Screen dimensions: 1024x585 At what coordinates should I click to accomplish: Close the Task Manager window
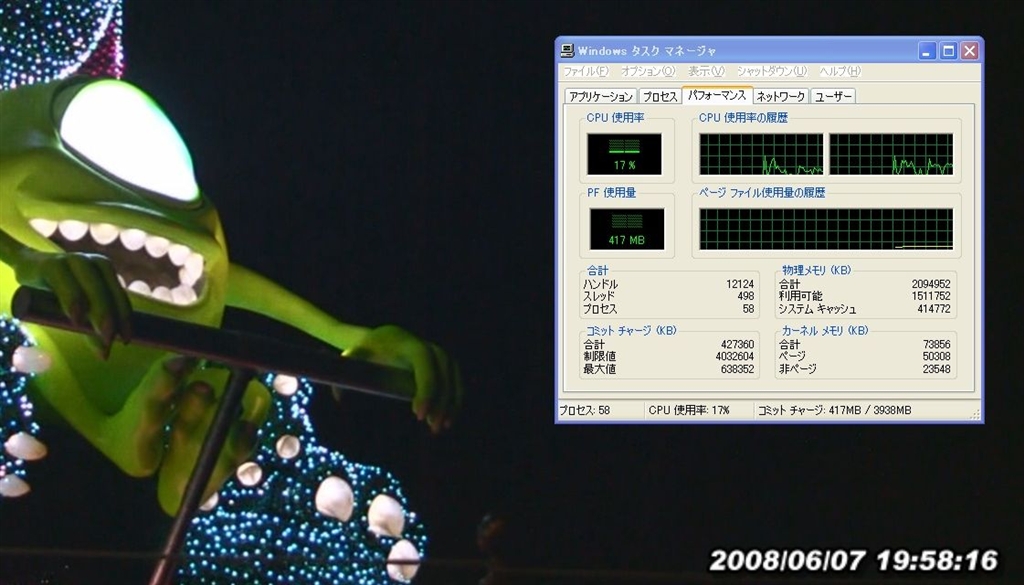coord(970,51)
